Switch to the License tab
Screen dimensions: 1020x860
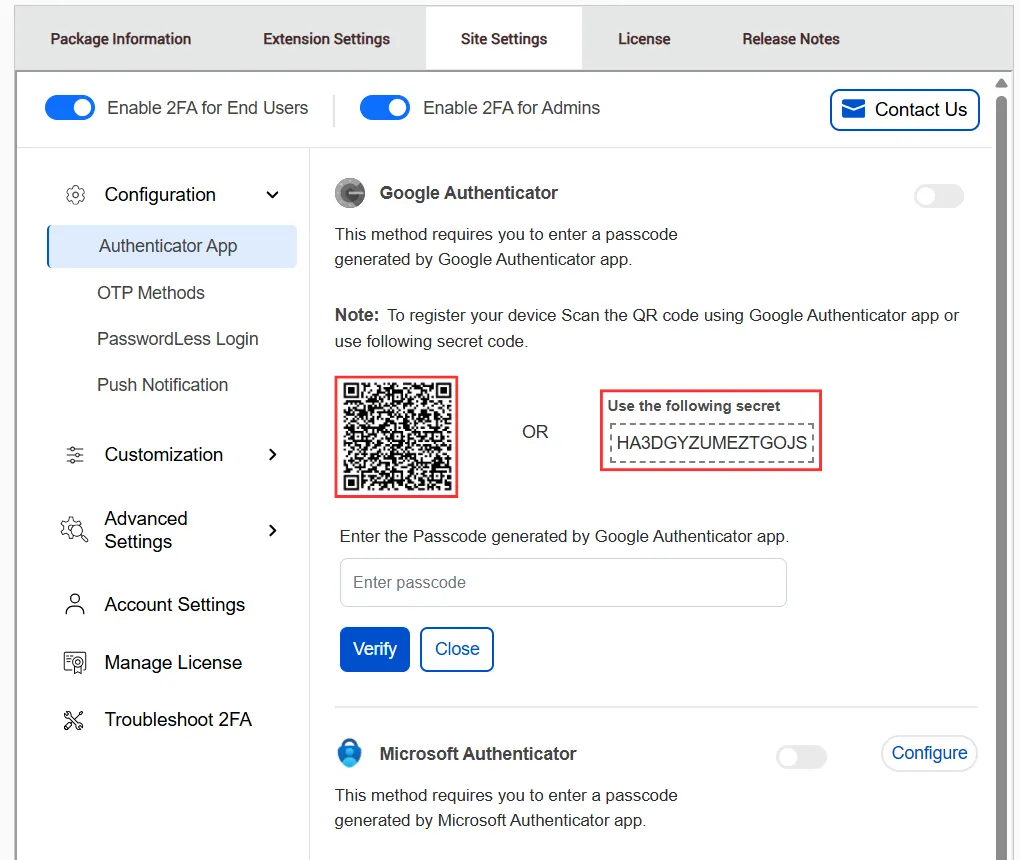tap(644, 38)
